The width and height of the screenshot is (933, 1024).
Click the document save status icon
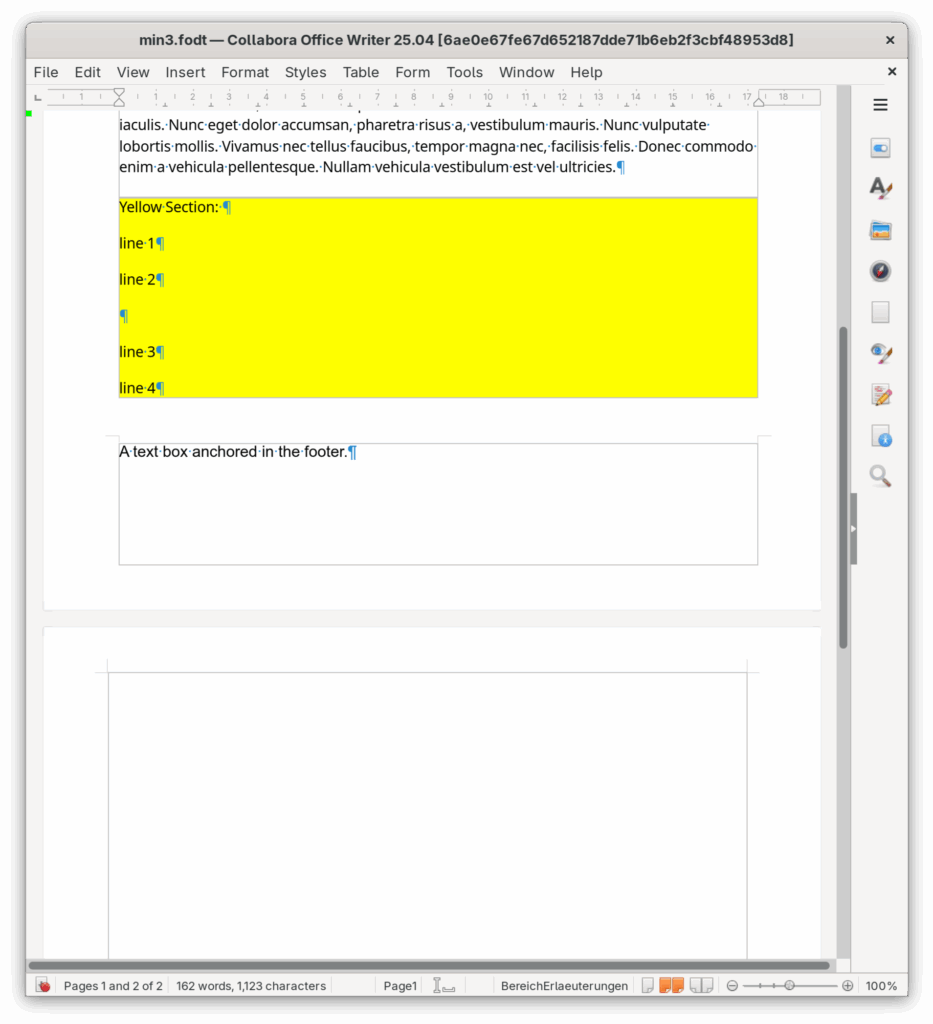click(43, 986)
